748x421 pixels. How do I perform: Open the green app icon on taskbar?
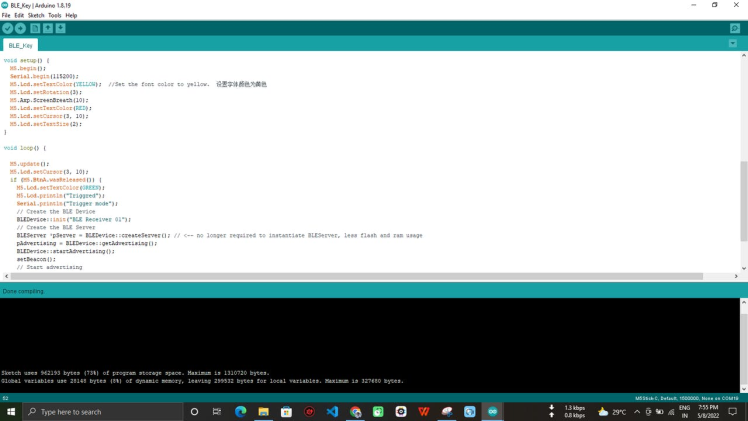pyautogui.click(x=378, y=411)
